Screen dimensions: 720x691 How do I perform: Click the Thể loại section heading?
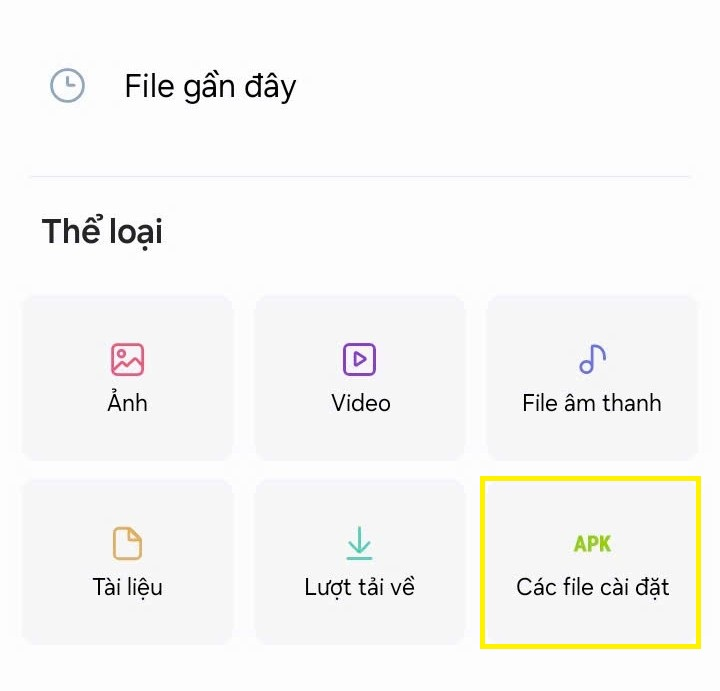tap(102, 232)
